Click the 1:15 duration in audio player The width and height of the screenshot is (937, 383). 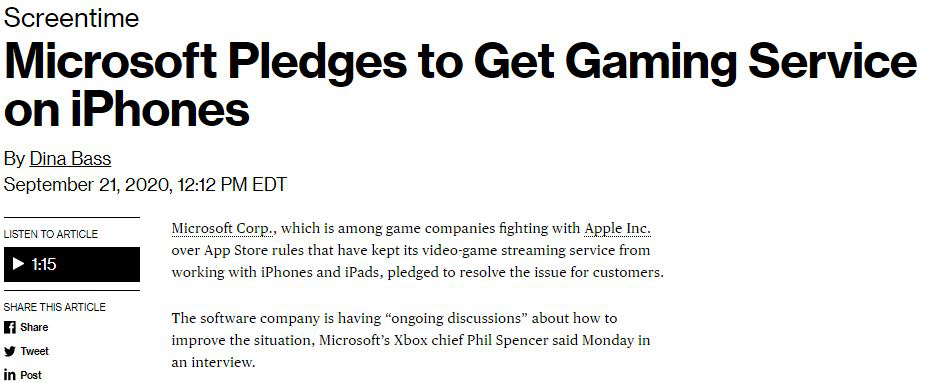[44, 264]
